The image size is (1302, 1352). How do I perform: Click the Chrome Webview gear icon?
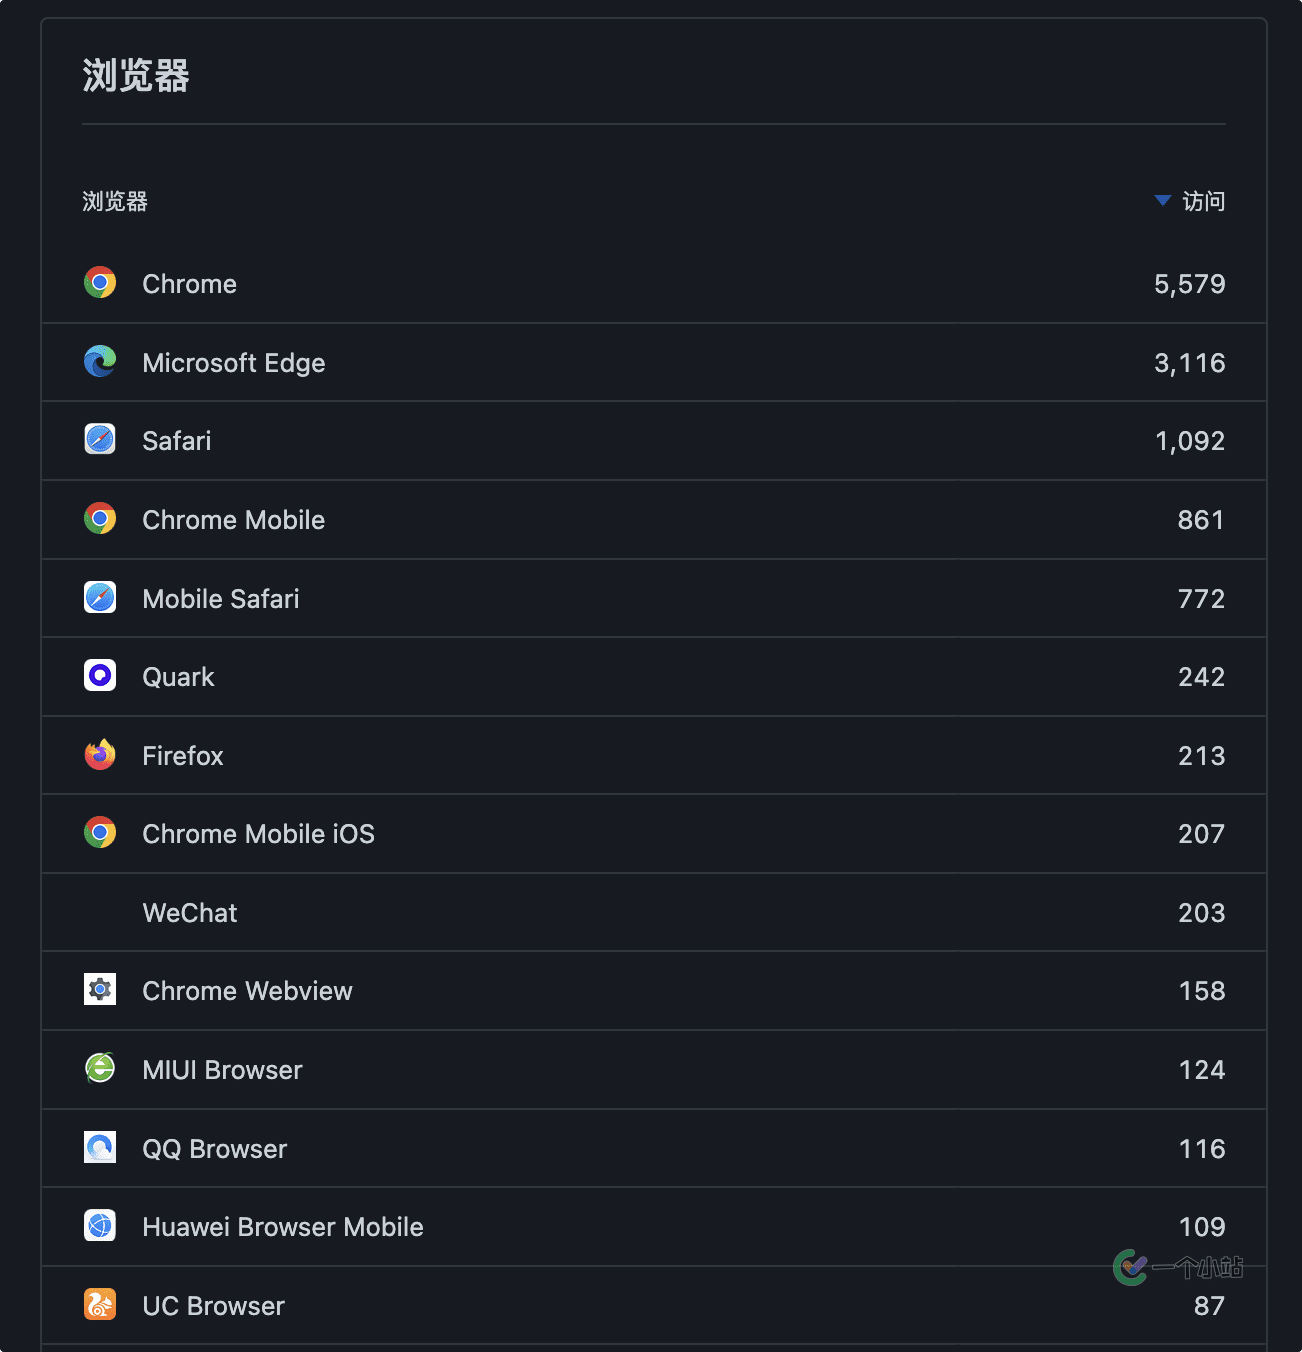[x=100, y=990]
